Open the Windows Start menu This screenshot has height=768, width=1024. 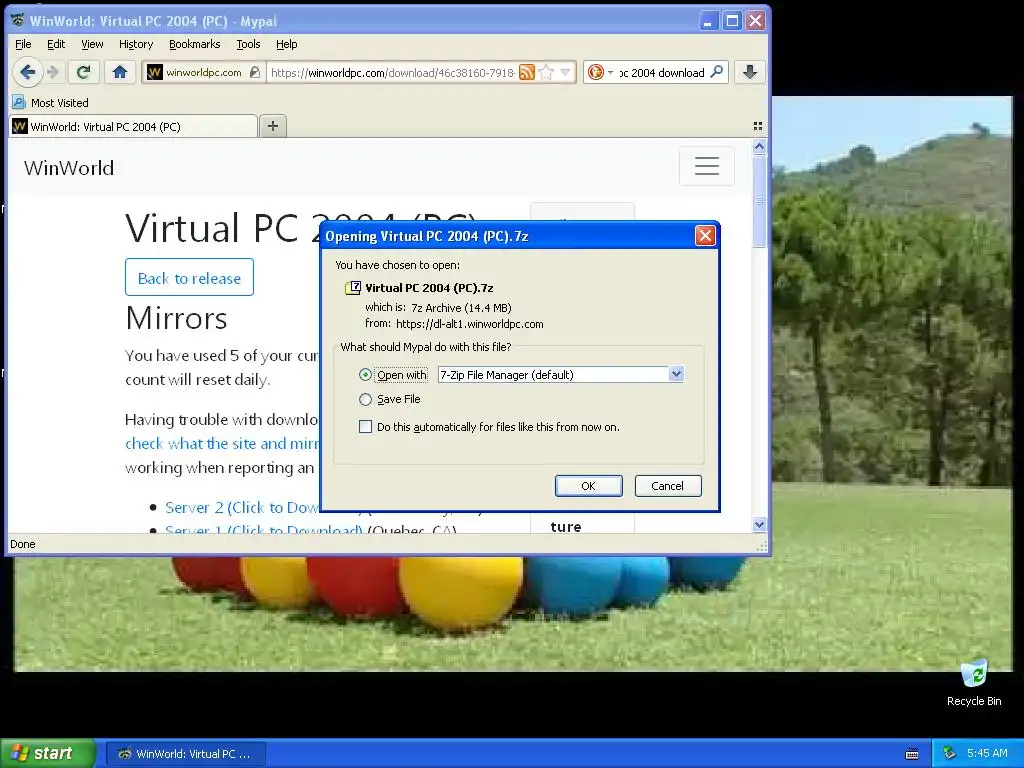pyautogui.click(x=47, y=753)
